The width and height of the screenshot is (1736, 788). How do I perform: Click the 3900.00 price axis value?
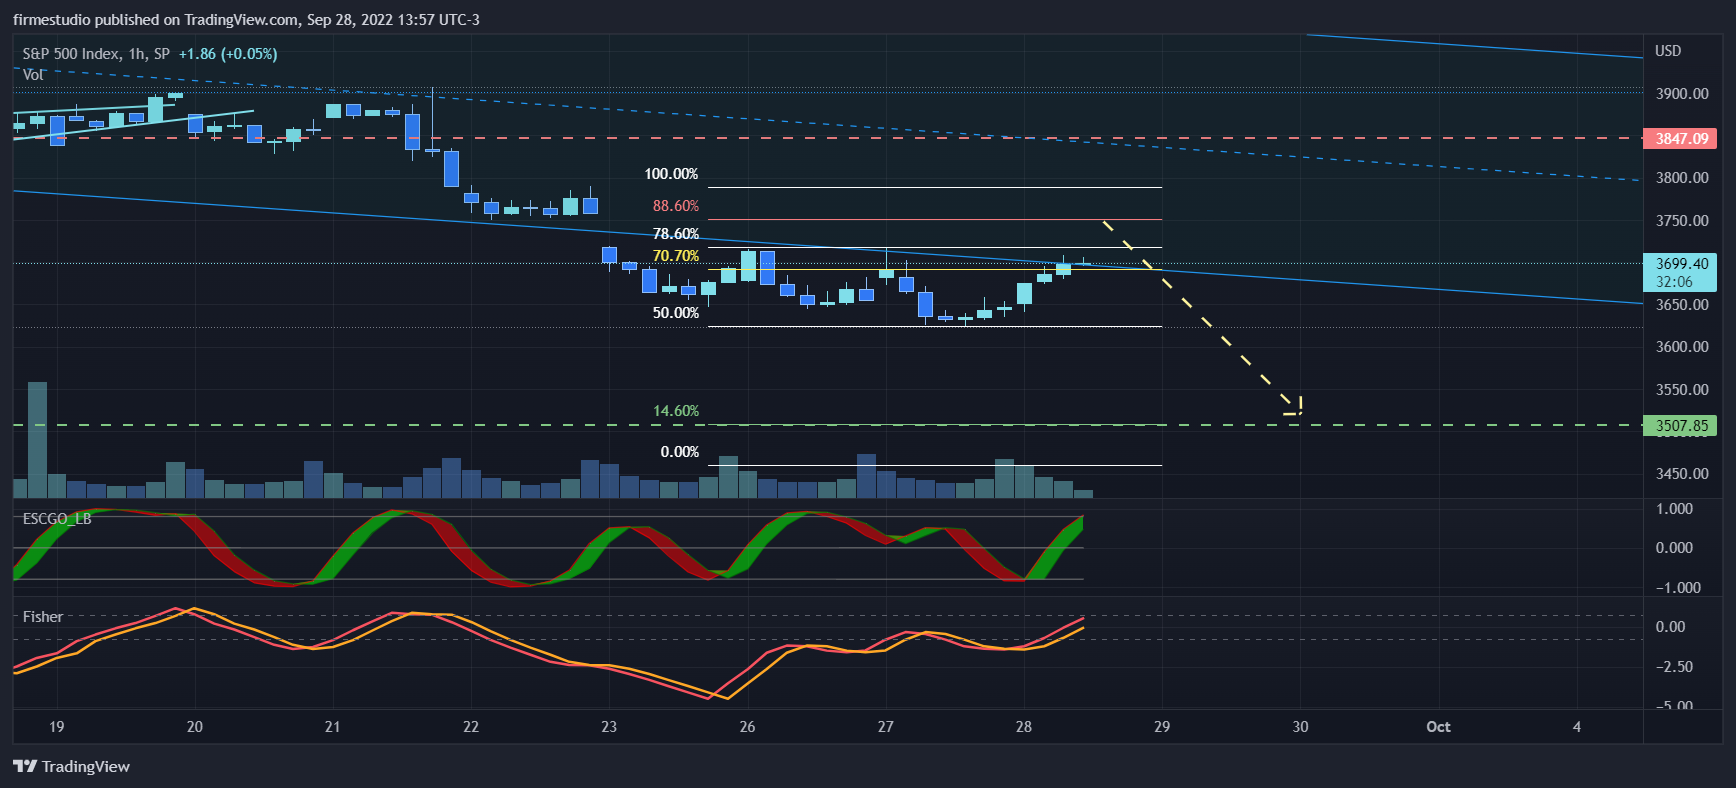(1682, 94)
